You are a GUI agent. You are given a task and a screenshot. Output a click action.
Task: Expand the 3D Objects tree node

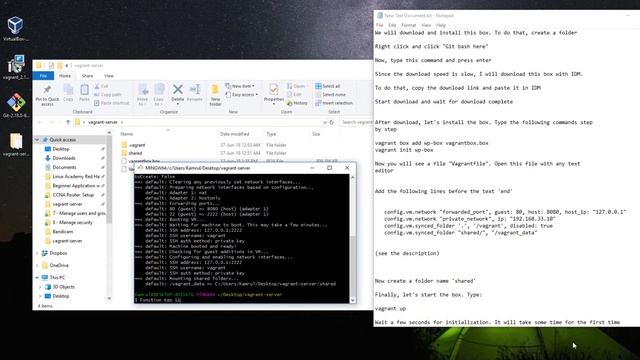40,287
